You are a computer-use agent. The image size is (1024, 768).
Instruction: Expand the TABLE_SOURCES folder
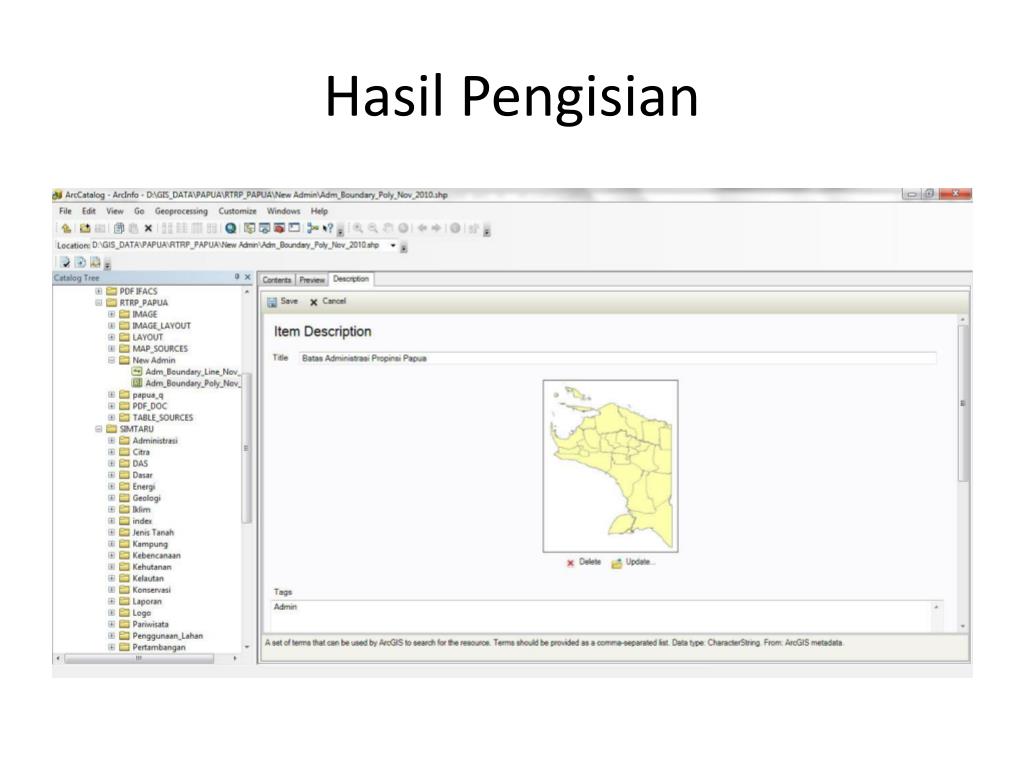[112, 418]
